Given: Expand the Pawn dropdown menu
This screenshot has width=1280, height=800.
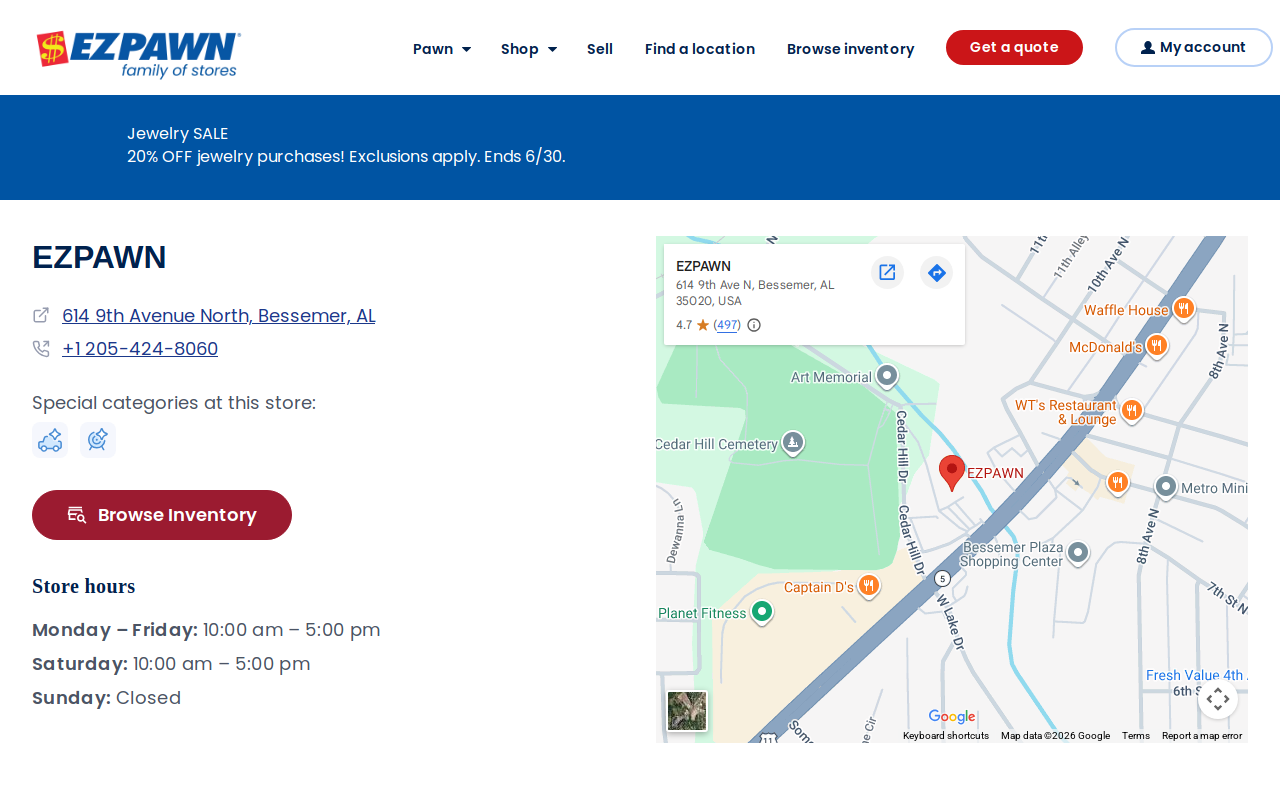Looking at the screenshot, I should point(442,48).
